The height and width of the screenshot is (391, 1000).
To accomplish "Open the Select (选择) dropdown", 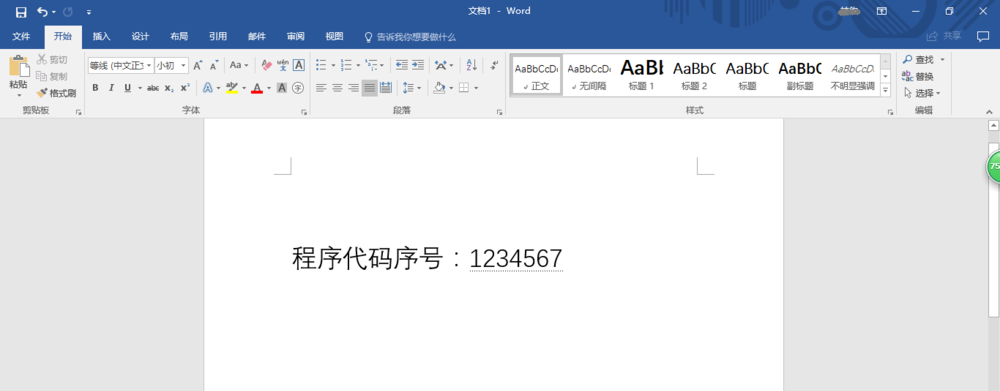I will click(x=922, y=93).
